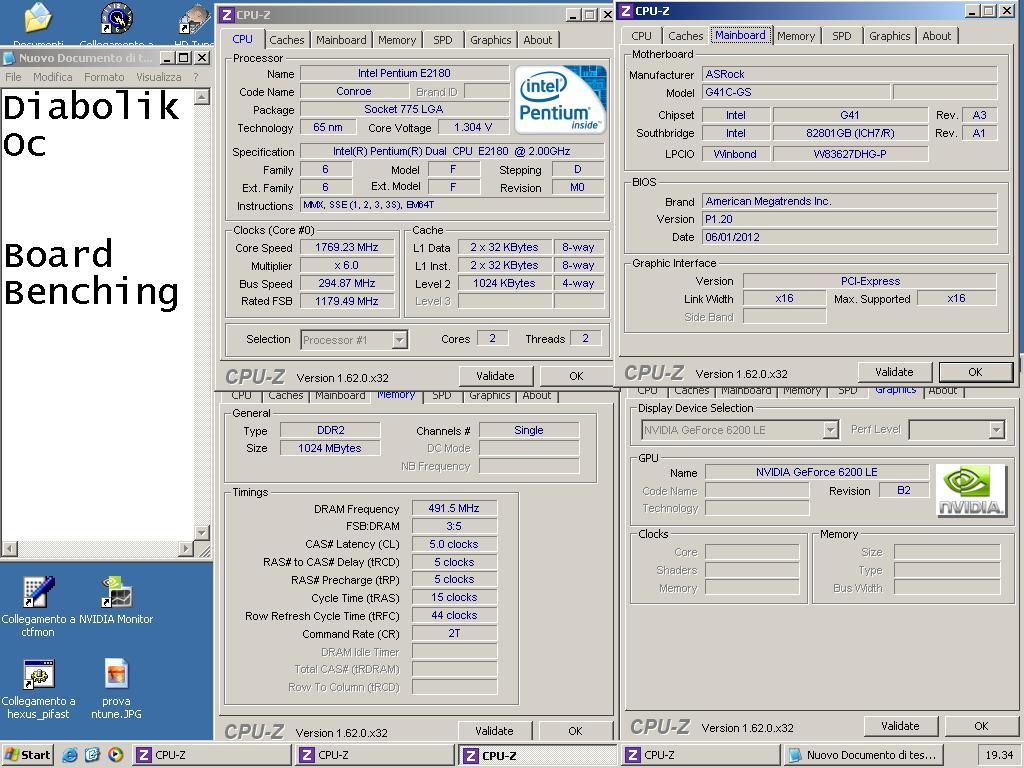Switch to second CPU-Z taskbar button
Image resolution: width=1024 pixels, height=768 pixels.
376,755
